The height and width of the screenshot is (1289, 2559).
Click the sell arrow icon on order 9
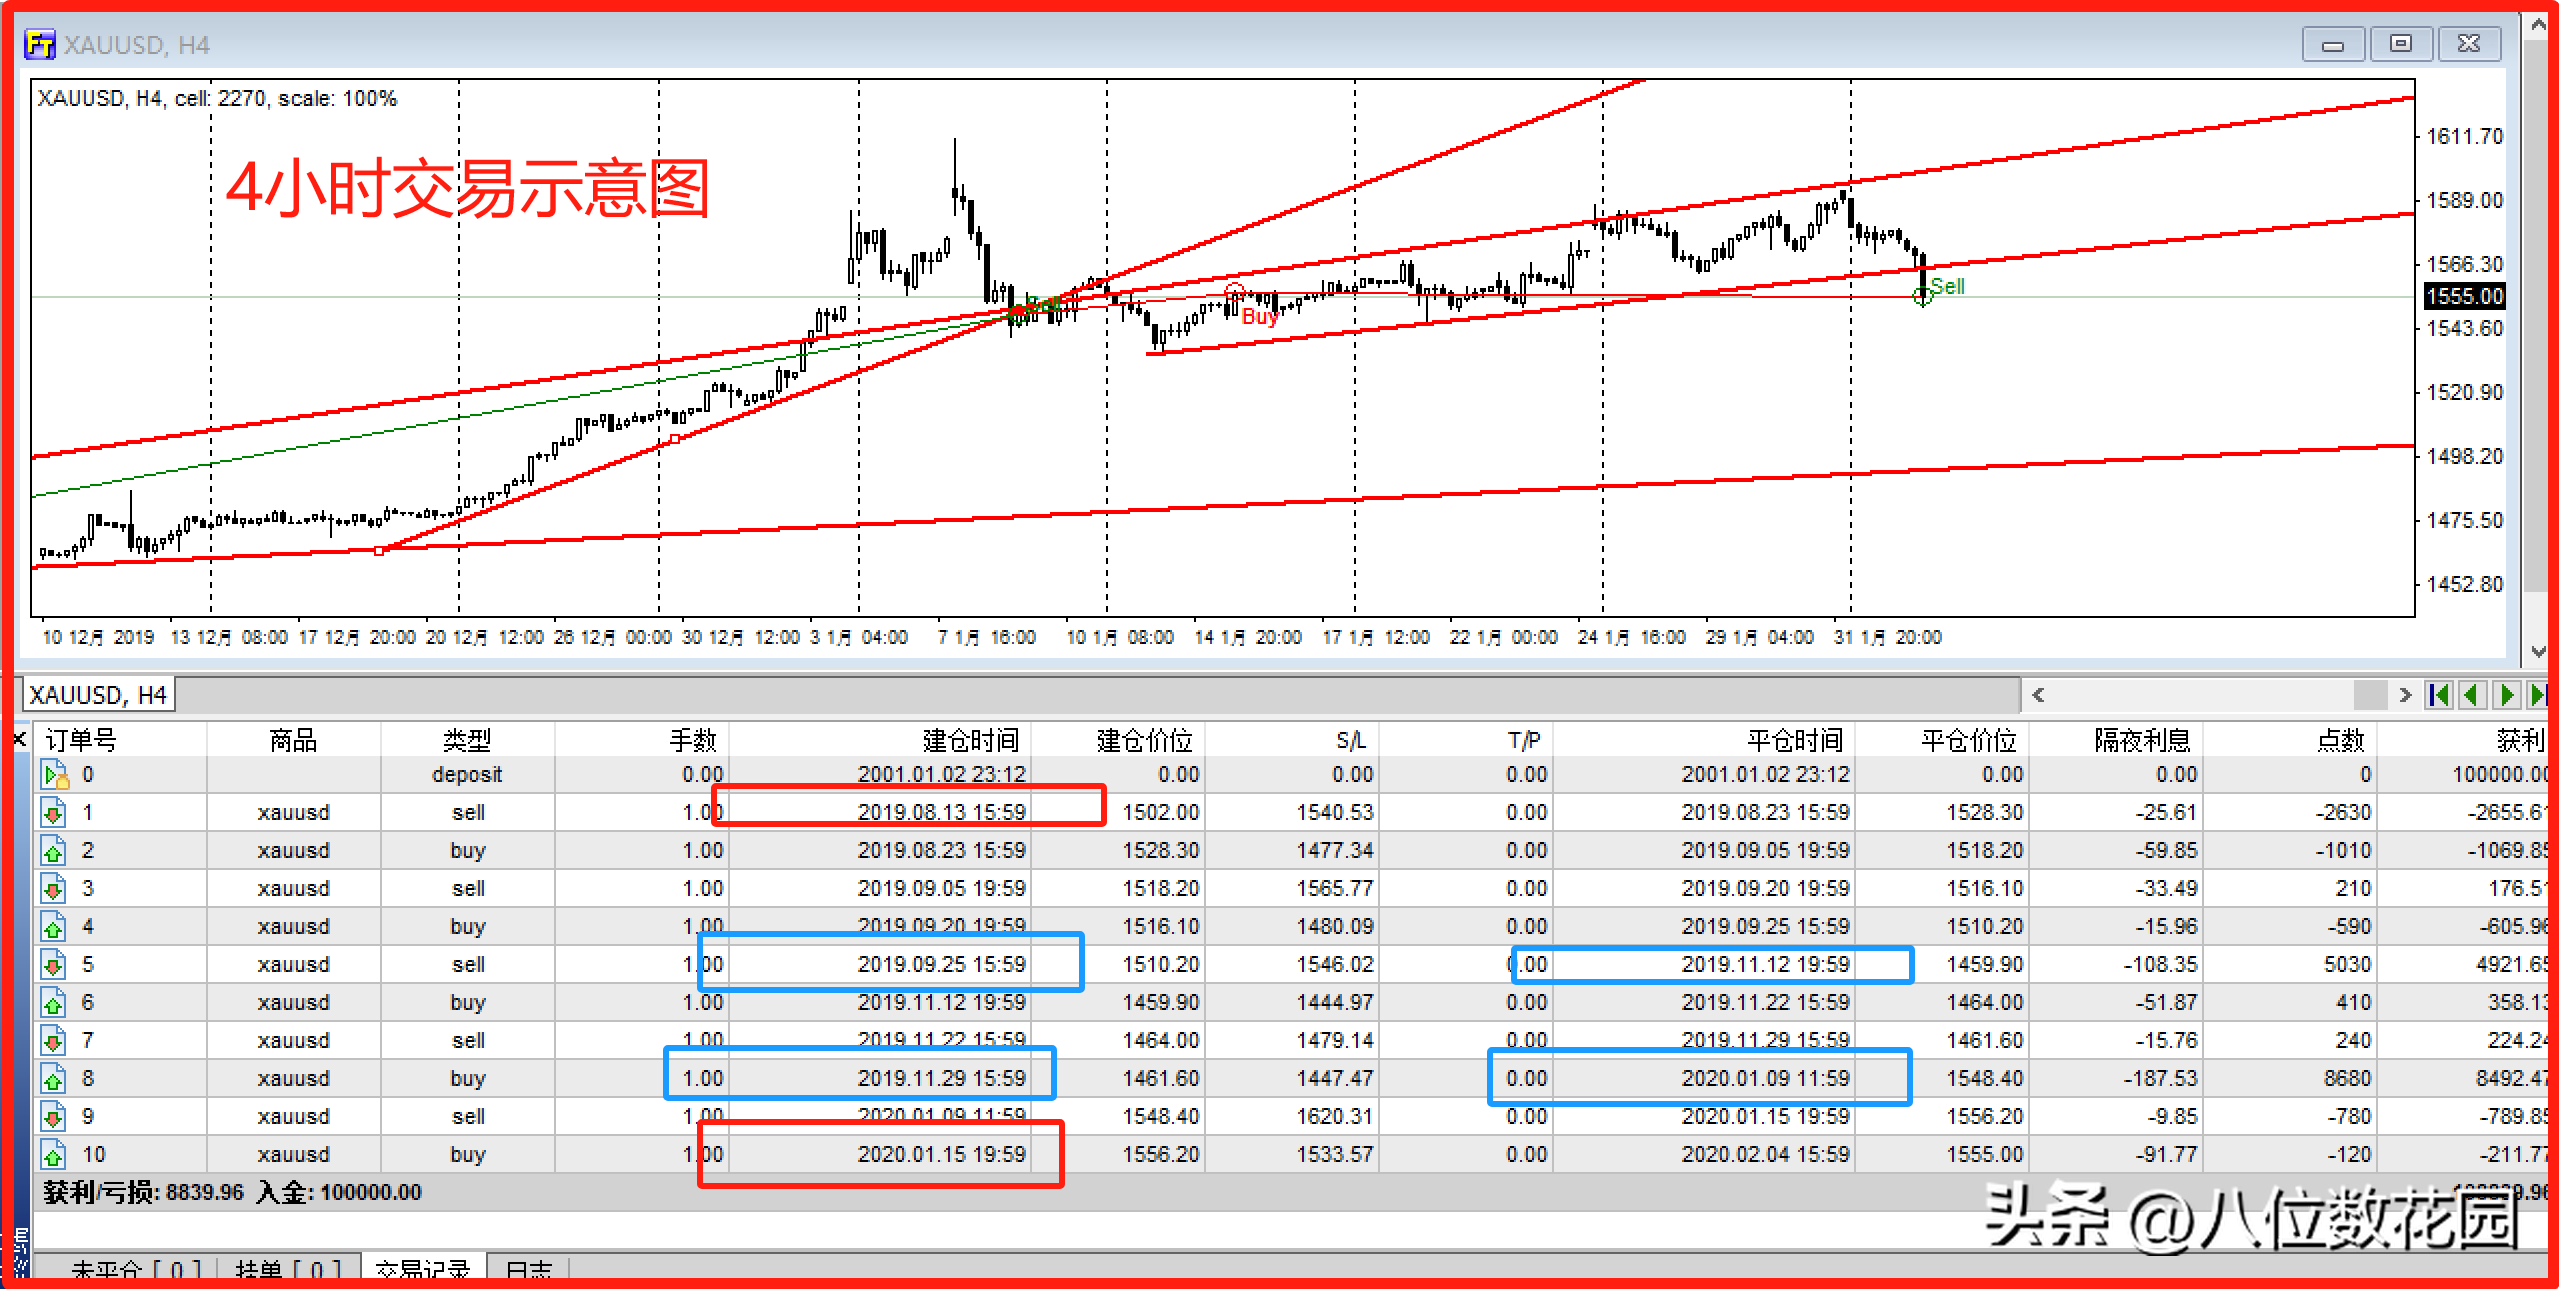point(54,1117)
